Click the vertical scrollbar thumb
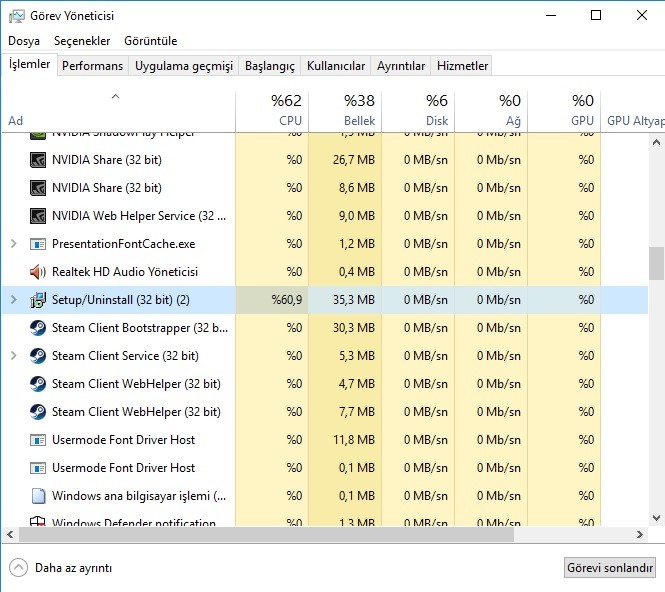Viewport: 665px width, 592px height. [656, 263]
